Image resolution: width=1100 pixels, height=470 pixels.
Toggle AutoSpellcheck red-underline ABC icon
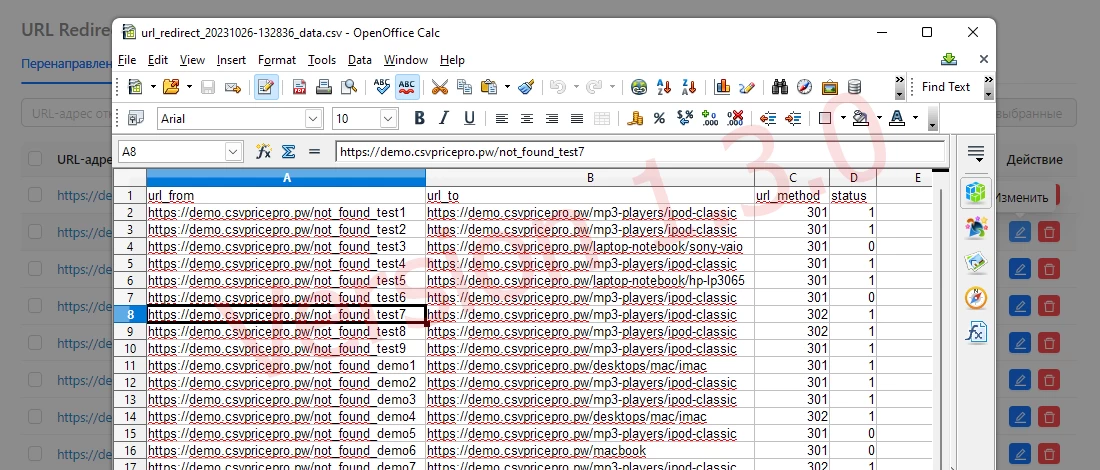pyautogui.click(x=407, y=87)
